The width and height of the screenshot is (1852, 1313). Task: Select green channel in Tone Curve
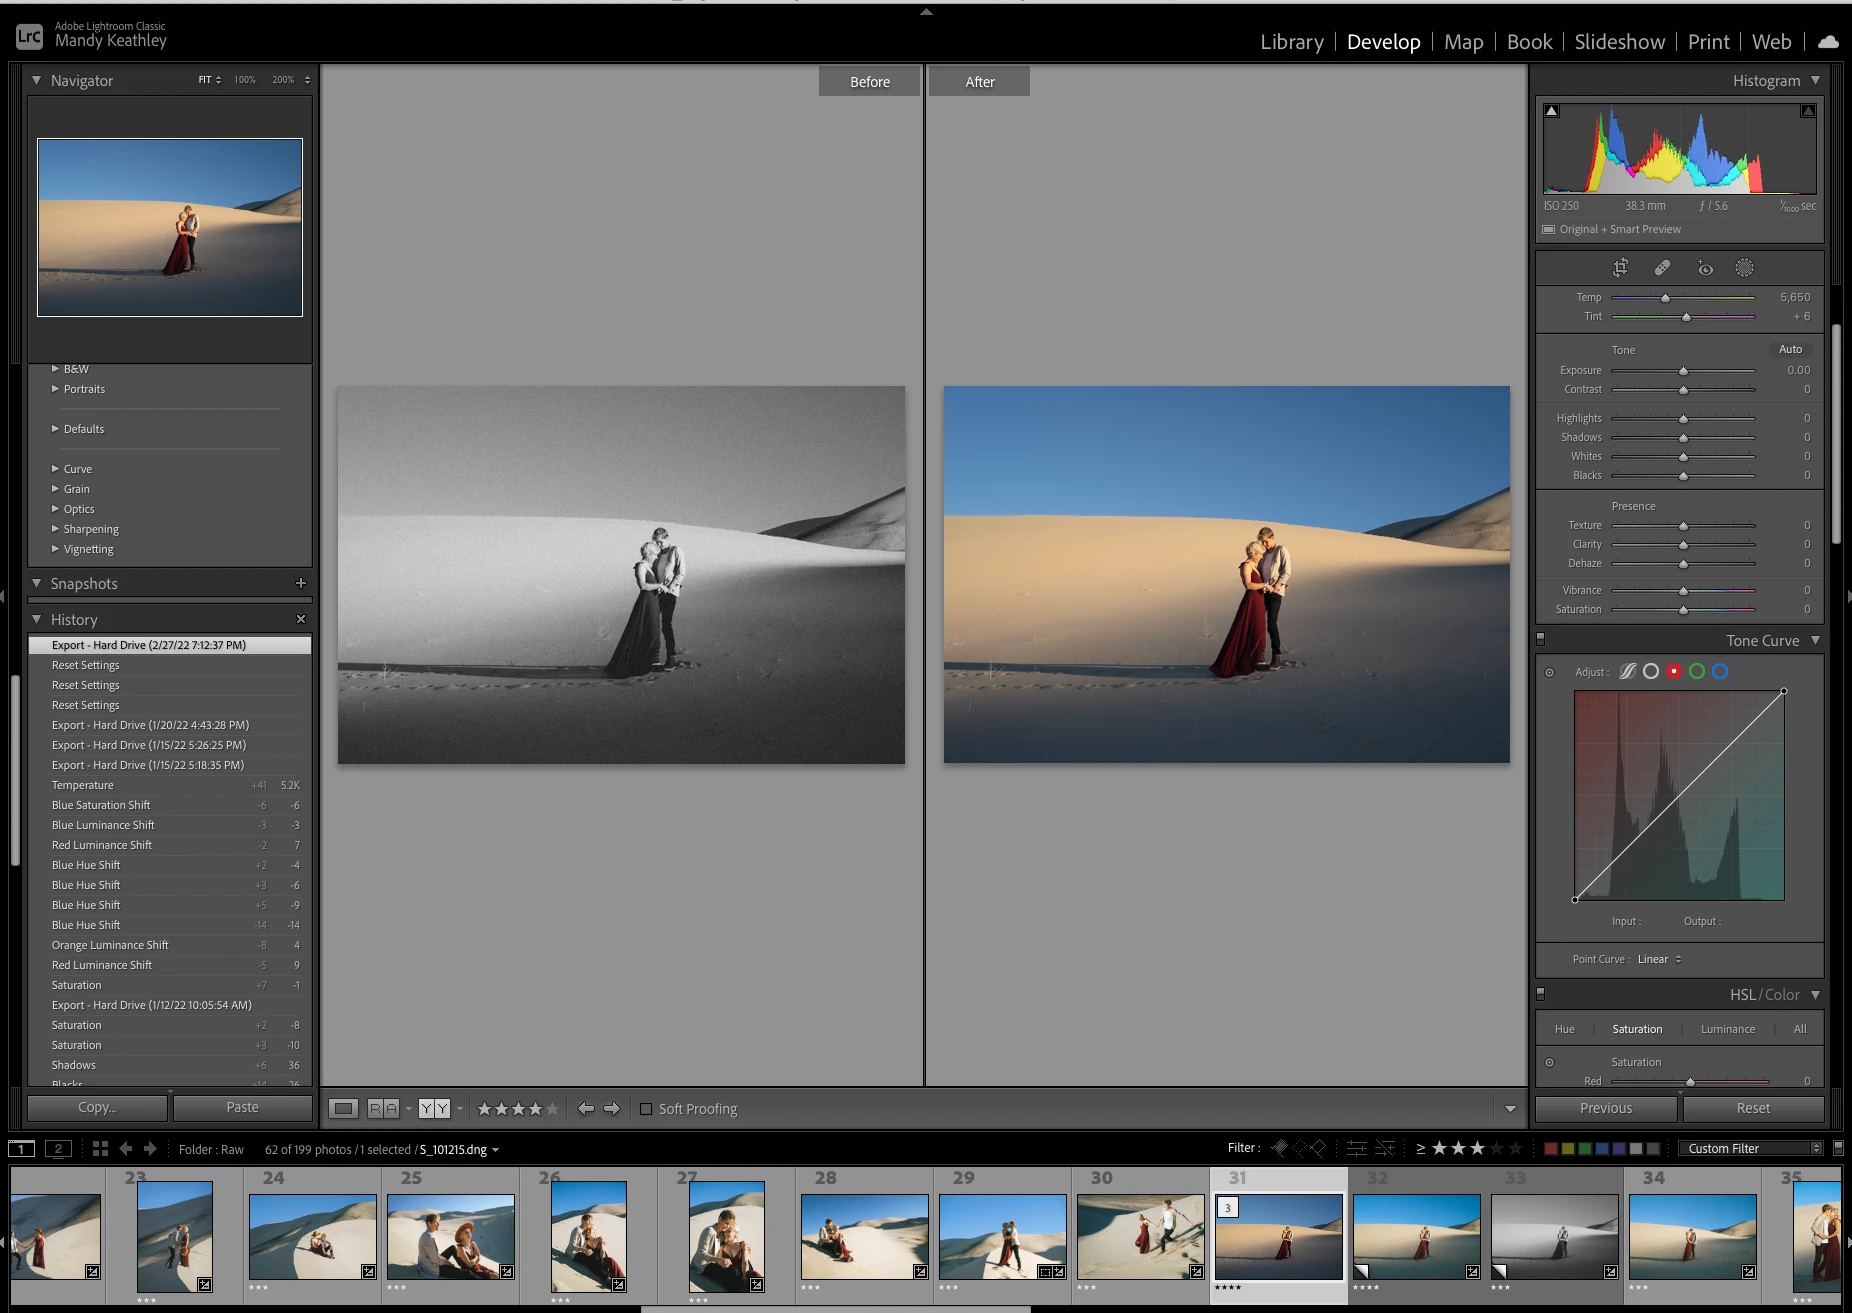tap(1697, 671)
